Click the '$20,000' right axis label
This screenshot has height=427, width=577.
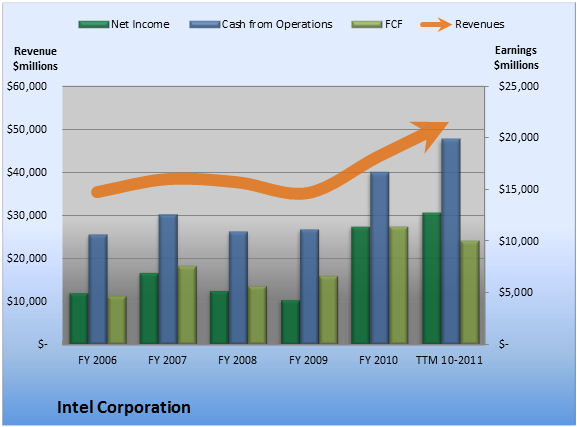(518, 137)
